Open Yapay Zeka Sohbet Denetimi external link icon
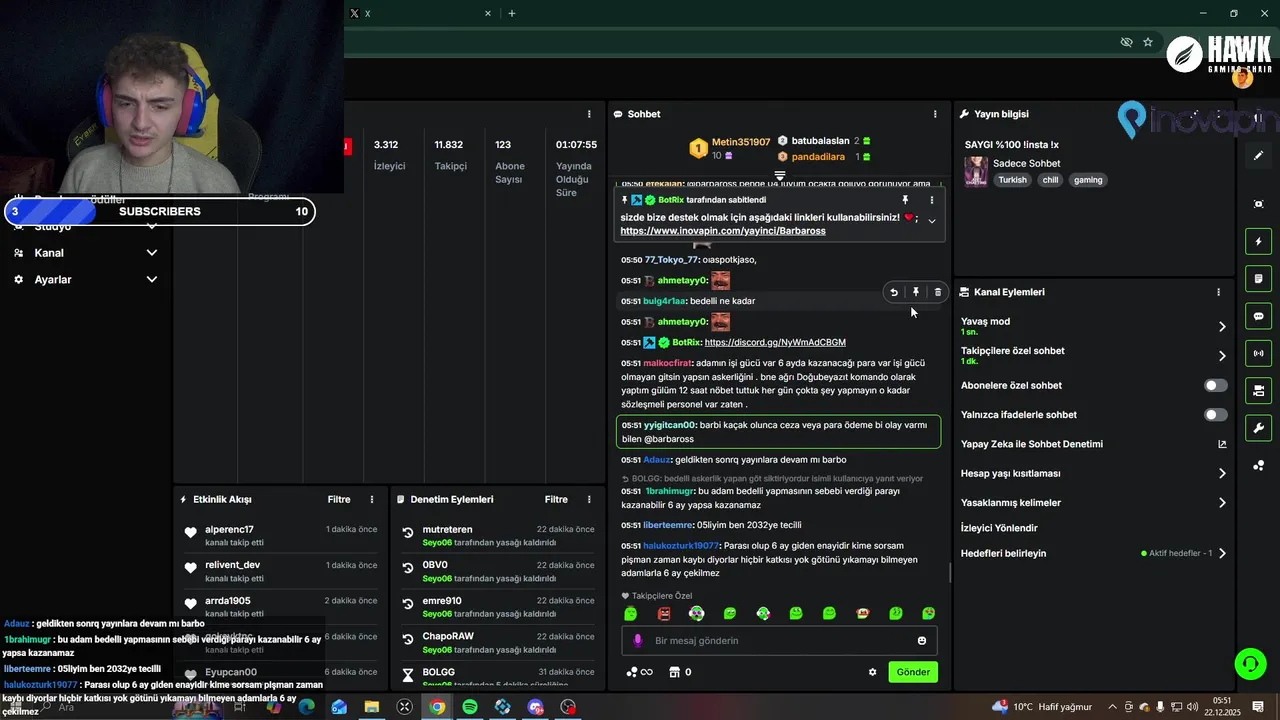The image size is (1280, 720). coord(1222,444)
